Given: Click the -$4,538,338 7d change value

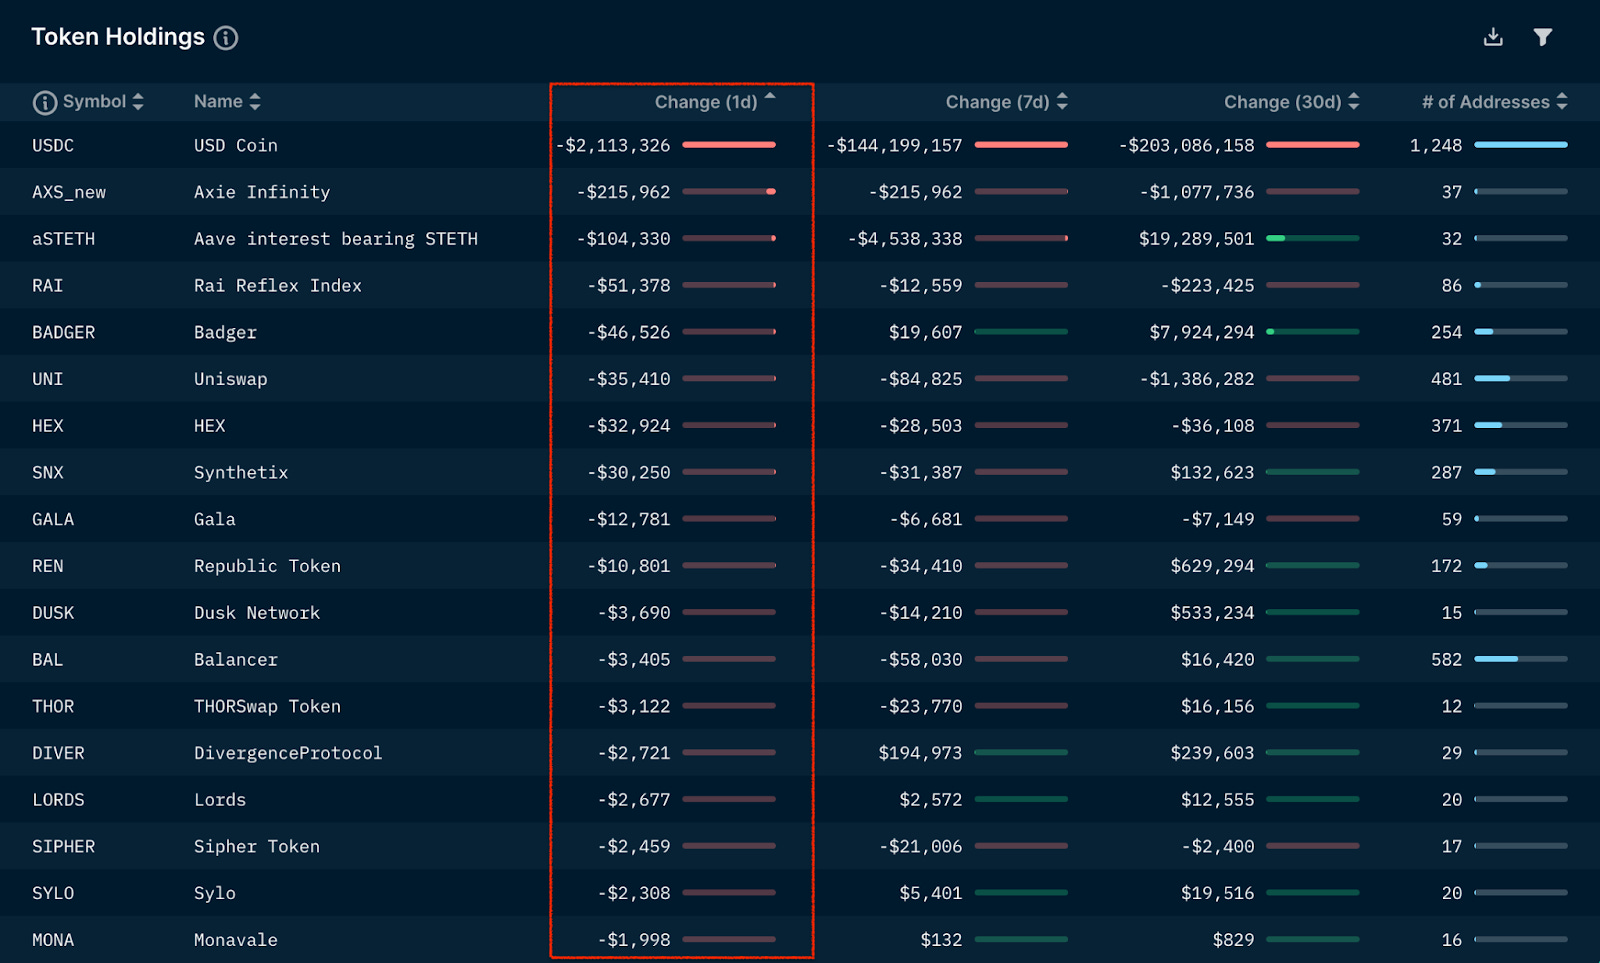Looking at the screenshot, I should pos(905,239).
